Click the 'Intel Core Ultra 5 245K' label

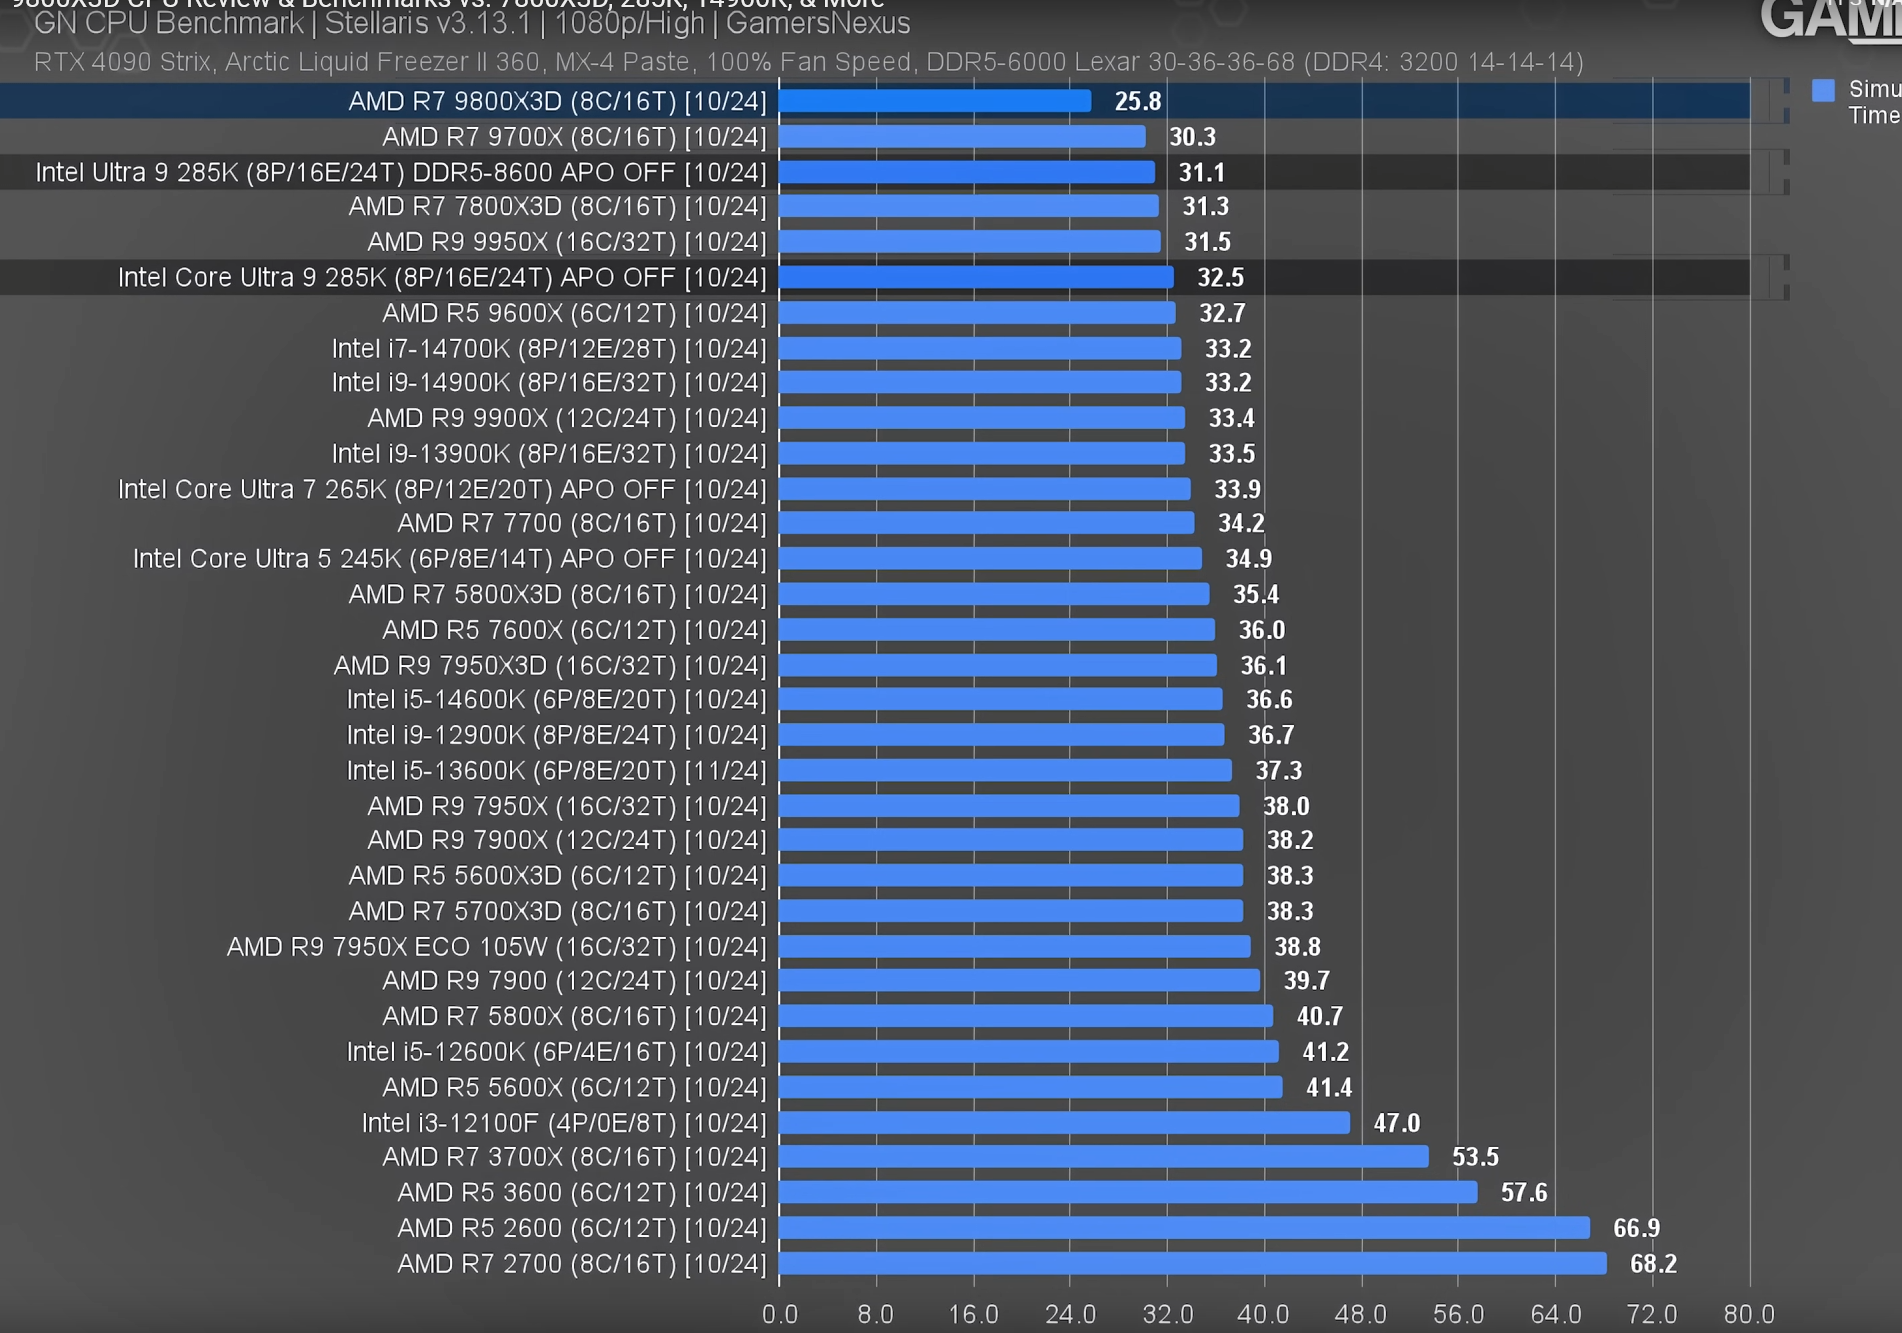coord(450,559)
